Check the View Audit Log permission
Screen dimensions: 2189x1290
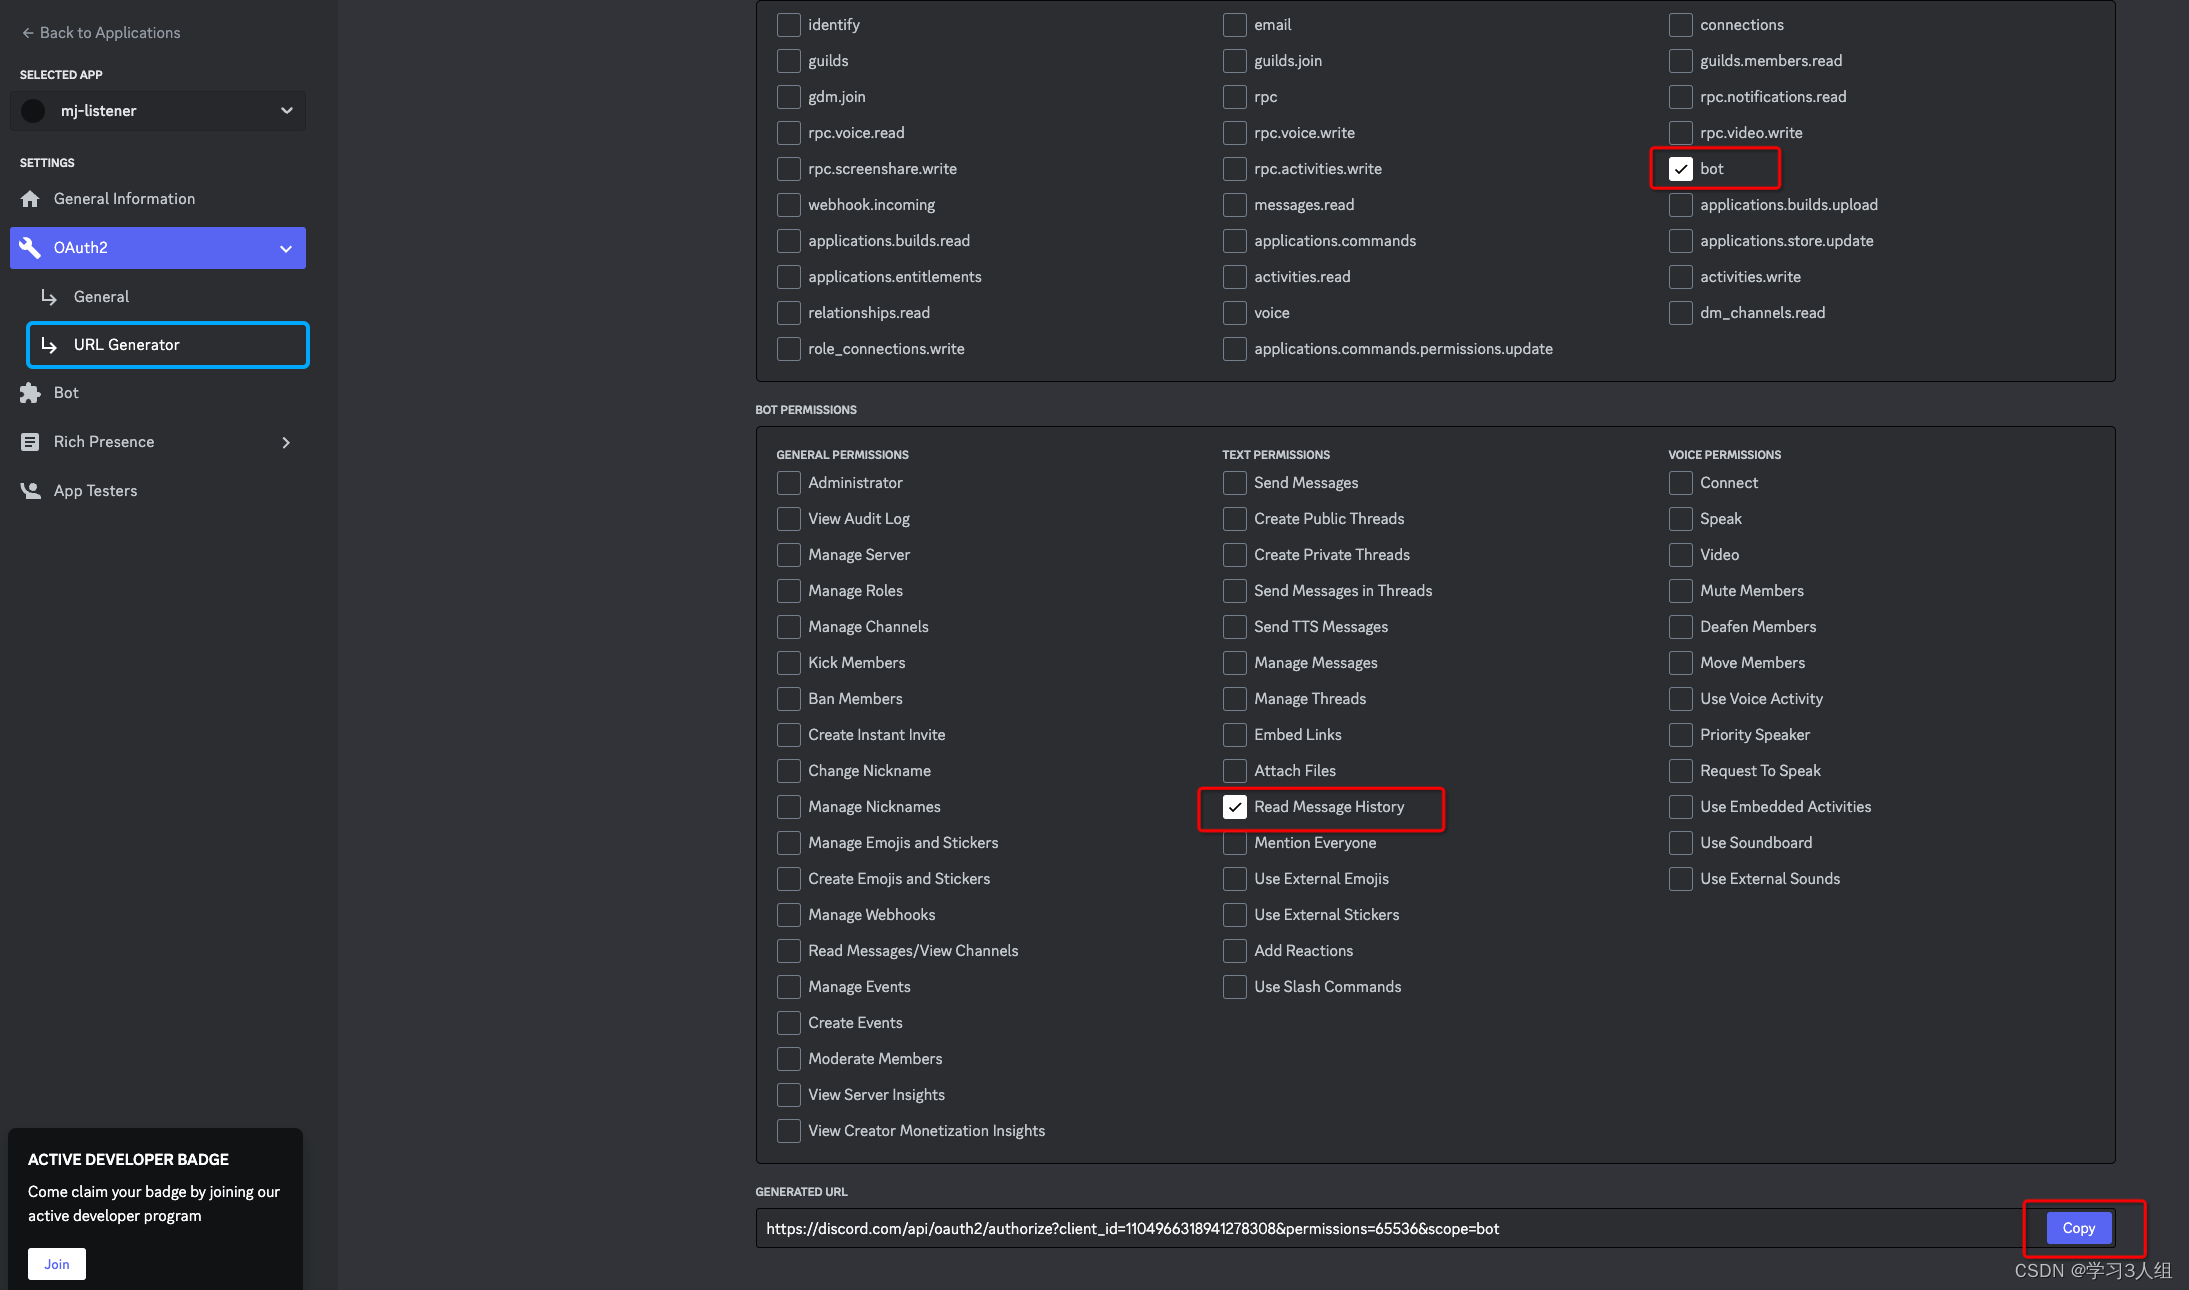(788, 519)
